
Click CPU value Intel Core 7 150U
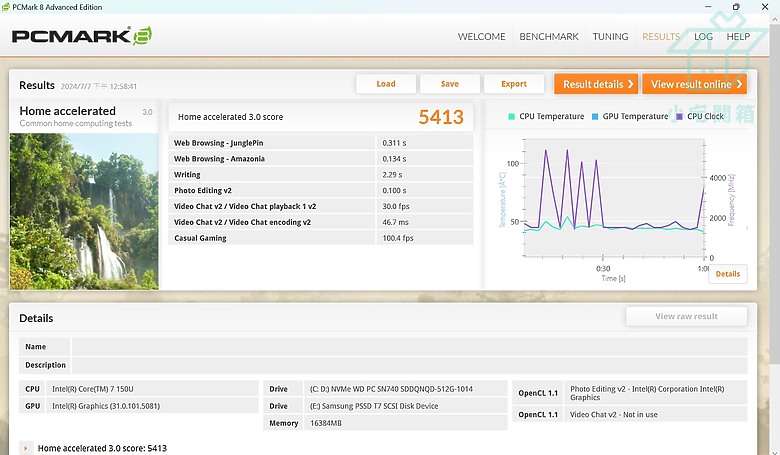coord(93,389)
